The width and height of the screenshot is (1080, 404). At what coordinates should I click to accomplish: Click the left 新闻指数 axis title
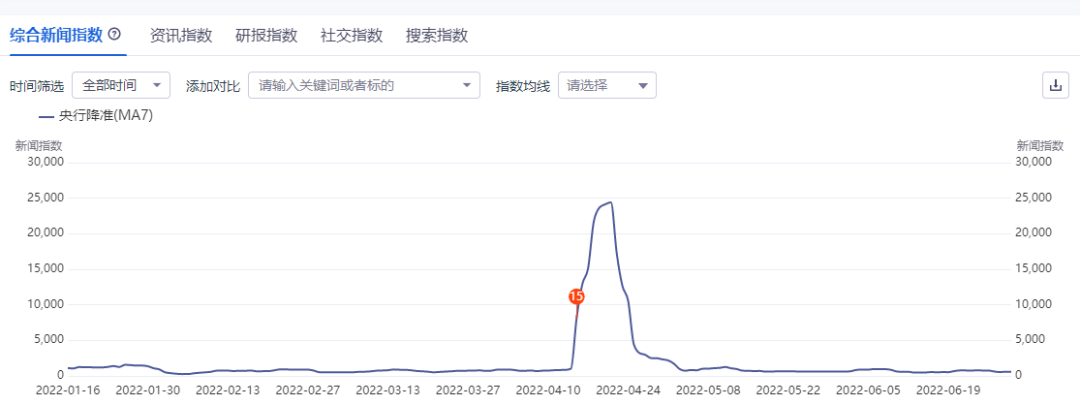[39, 145]
